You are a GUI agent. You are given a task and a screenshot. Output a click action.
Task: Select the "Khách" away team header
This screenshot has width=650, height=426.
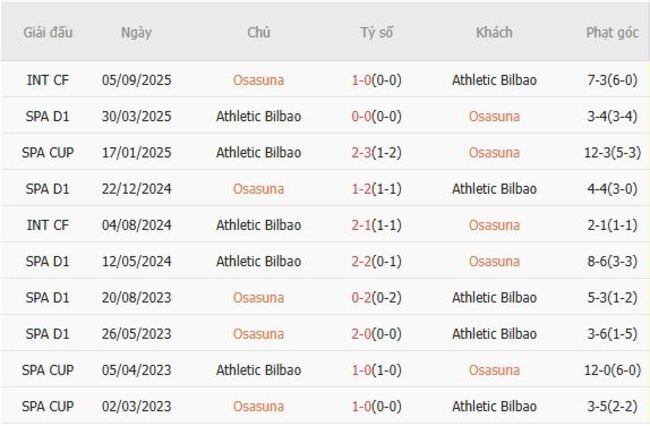(494, 33)
